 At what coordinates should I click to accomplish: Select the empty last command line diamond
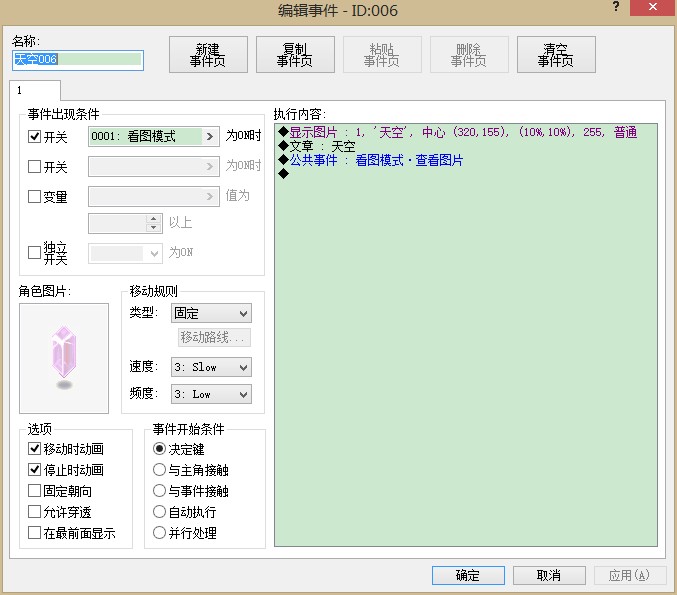point(283,174)
